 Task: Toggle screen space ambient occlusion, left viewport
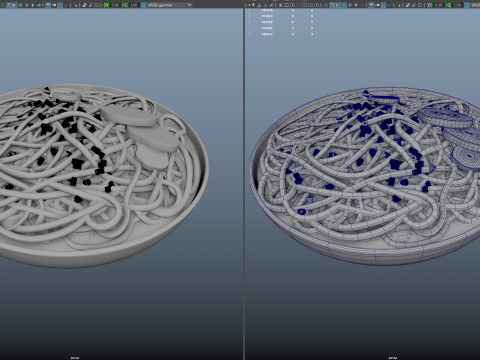[x=48, y=5]
